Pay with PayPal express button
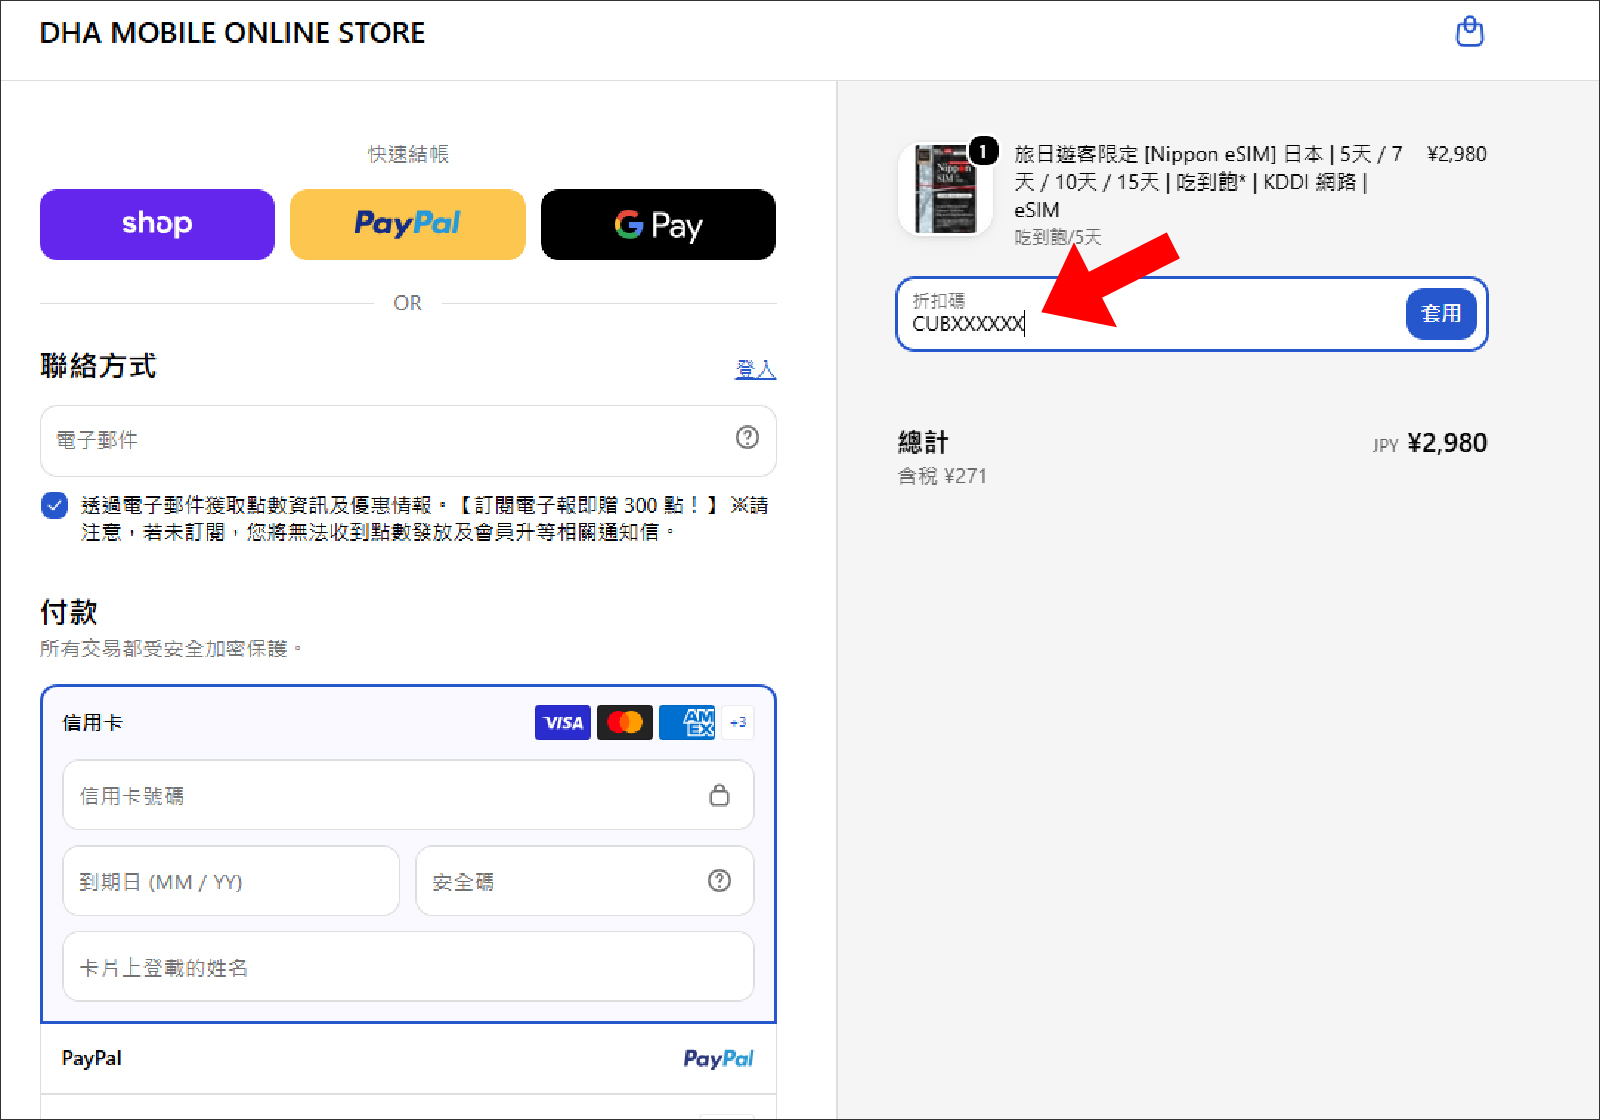The width and height of the screenshot is (1600, 1120). point(408,224)
